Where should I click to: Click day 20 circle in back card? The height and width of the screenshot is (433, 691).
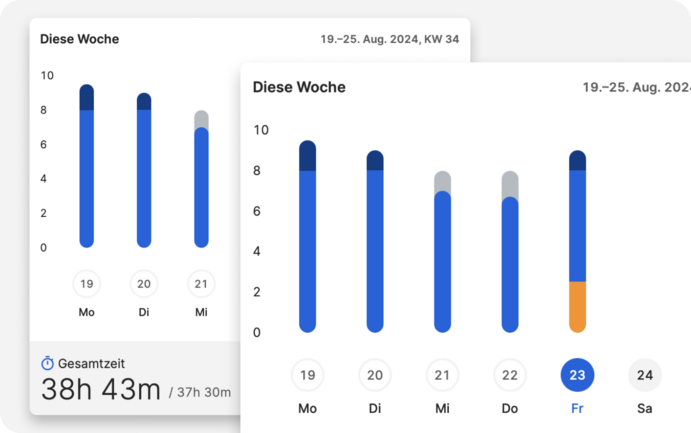tap(144, 284)
